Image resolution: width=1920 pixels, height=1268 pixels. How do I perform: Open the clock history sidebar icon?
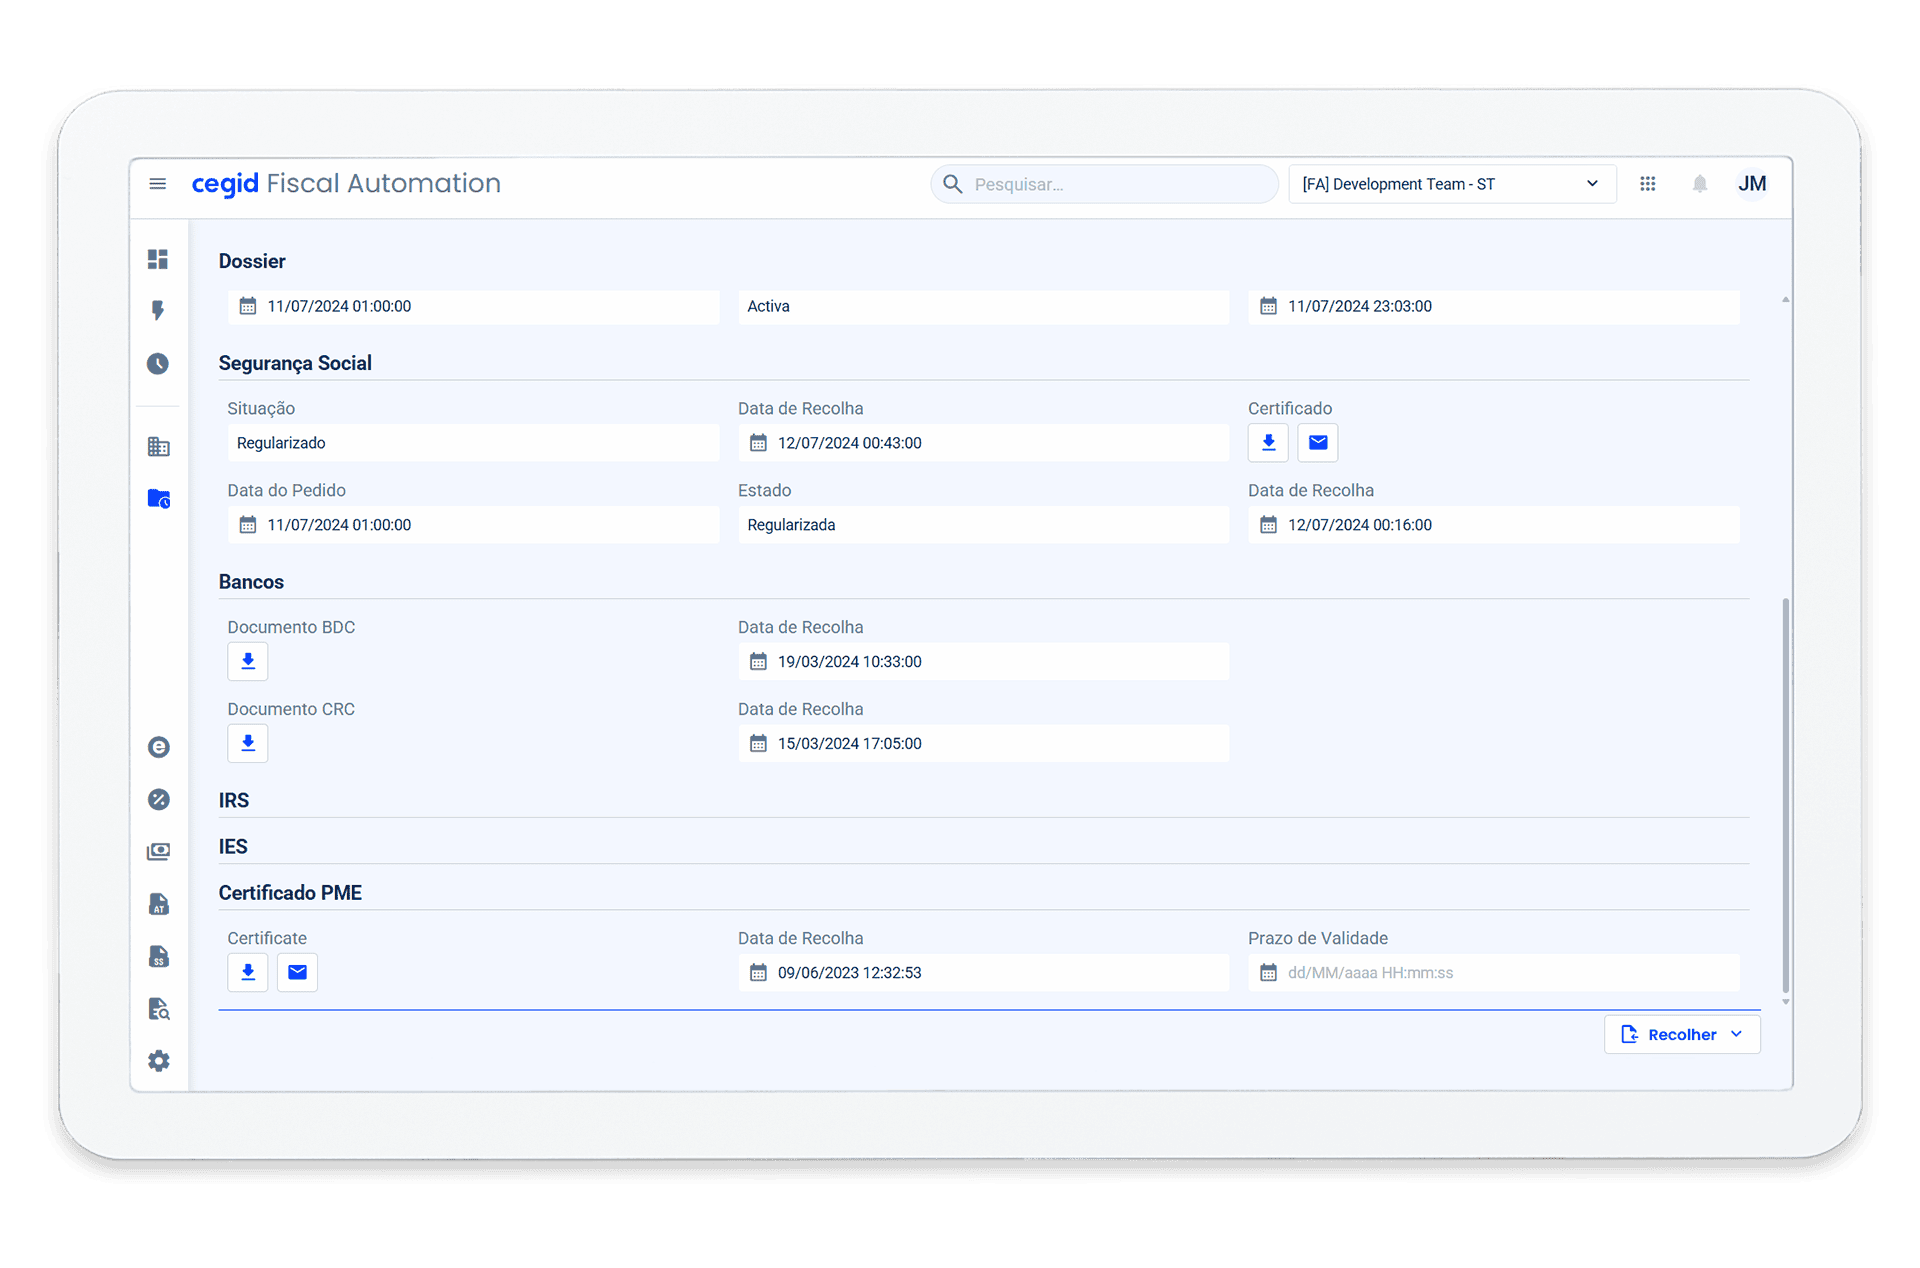click(158, 364)
